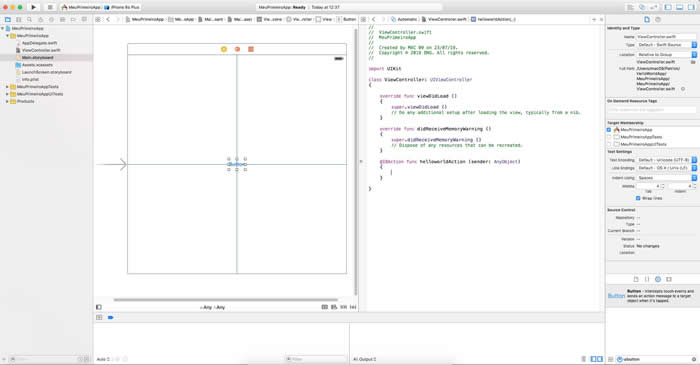Stop the running scheme

50,7
